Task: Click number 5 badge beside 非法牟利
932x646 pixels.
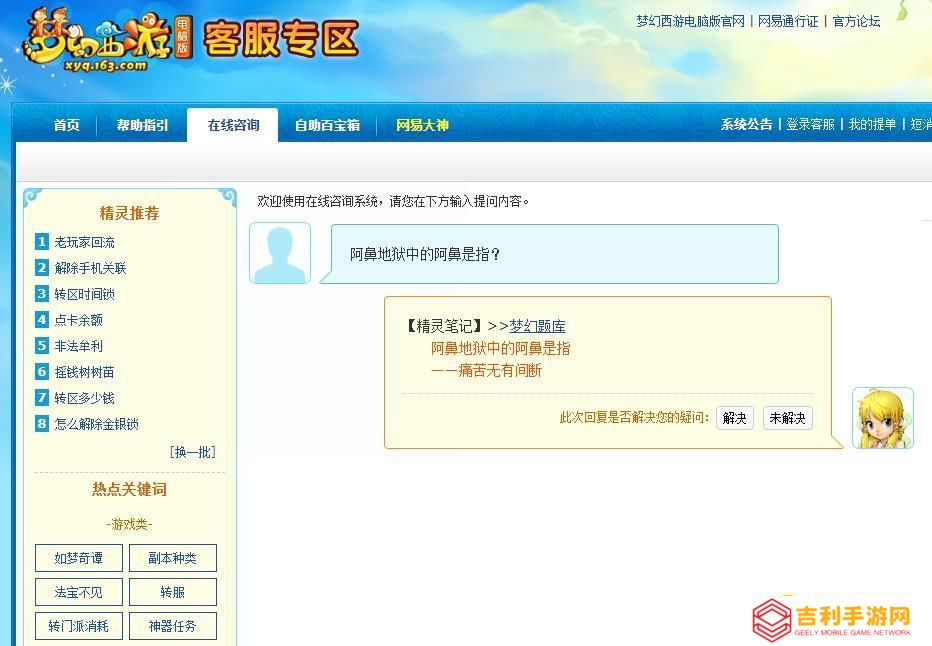Action: tap(42, 345)
